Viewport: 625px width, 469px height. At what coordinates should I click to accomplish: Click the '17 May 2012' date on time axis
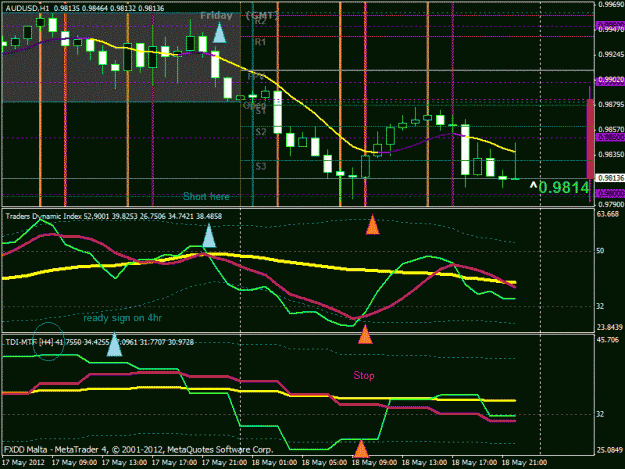[24, 463]
